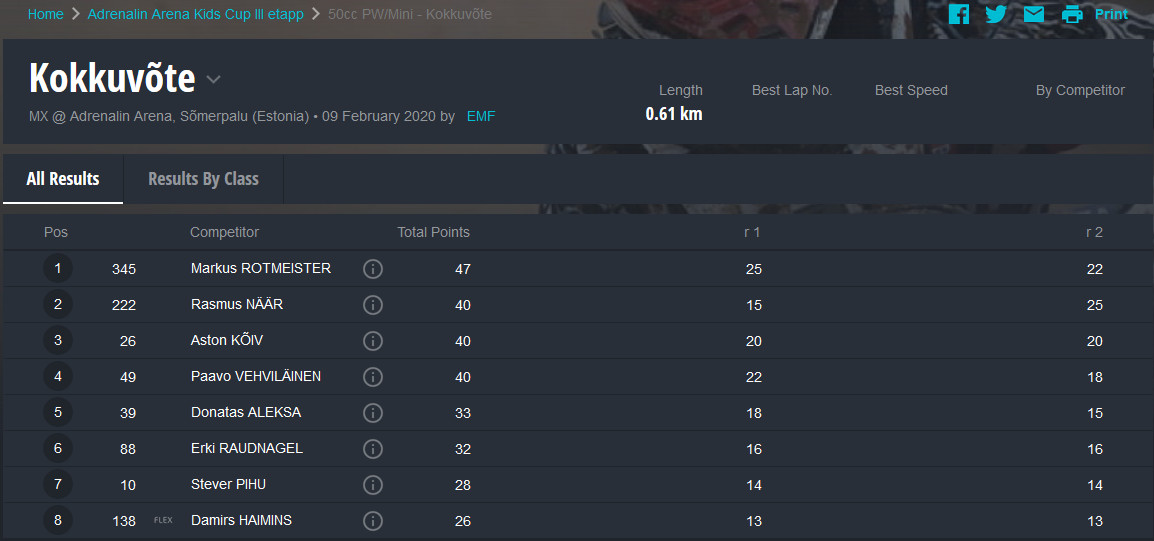This screenshot has height=541, width=1154.
Task: Open the EMF organizer link
Action: point(481,116)
